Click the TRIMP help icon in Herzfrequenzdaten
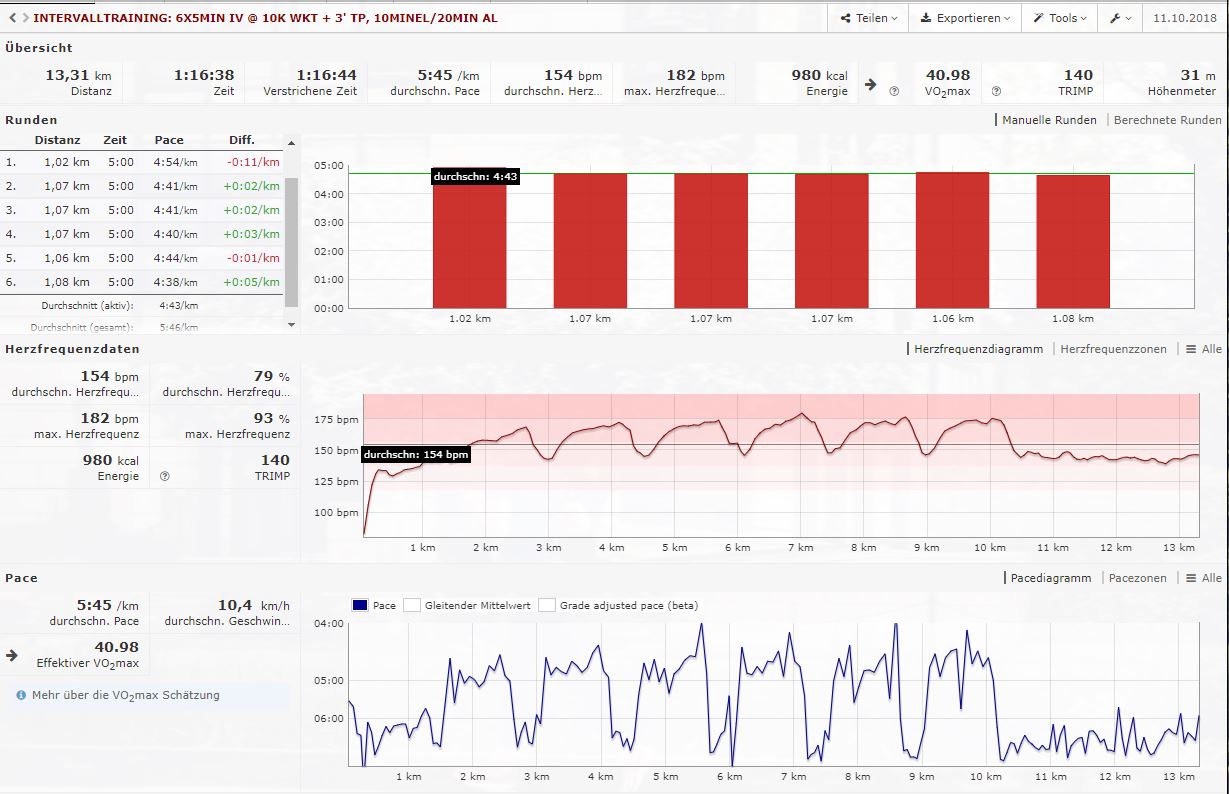This screenshot has height=794, width=1229. click(x=164, y=476)
